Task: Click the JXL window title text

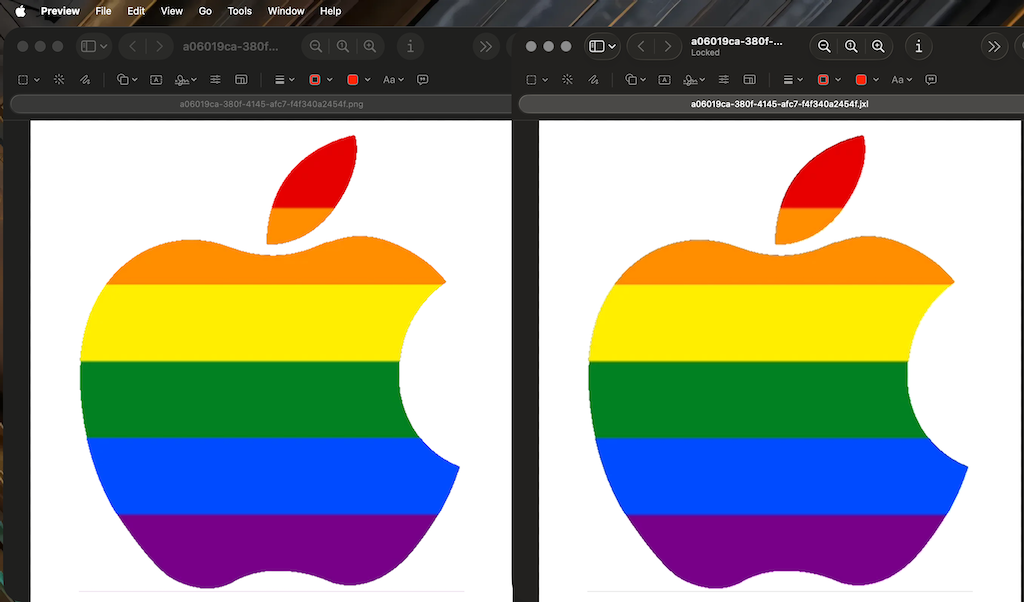Action: coord(737,41)
